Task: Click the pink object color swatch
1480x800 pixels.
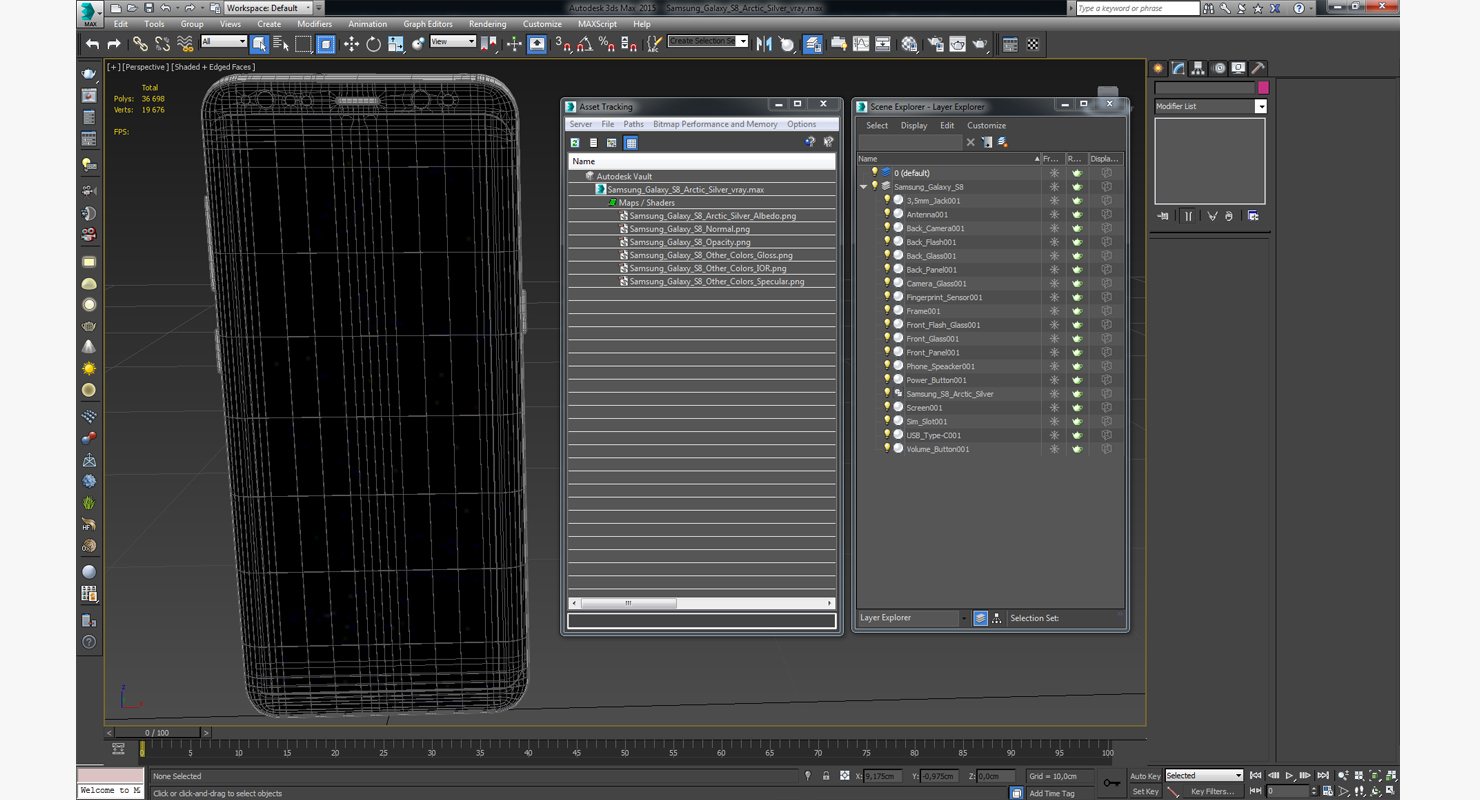Action: click(1263, 88)
